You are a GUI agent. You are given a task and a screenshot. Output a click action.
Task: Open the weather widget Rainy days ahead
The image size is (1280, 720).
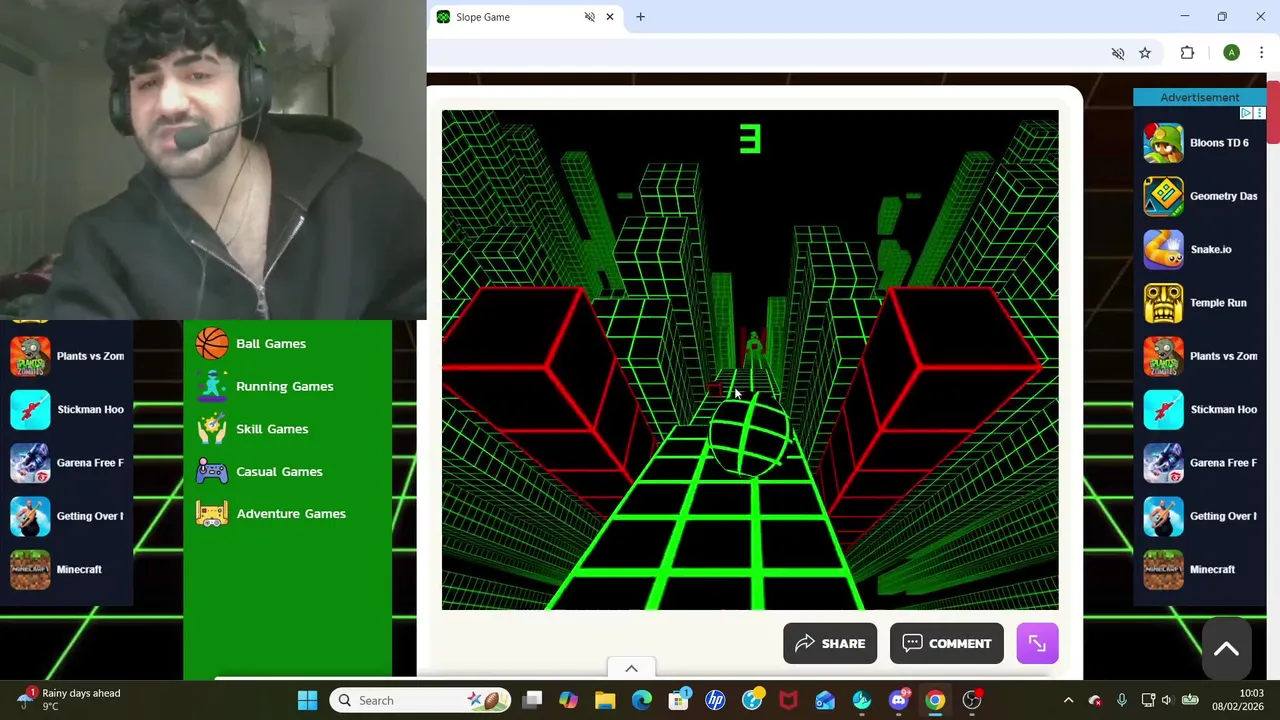[x=68, y=700]
